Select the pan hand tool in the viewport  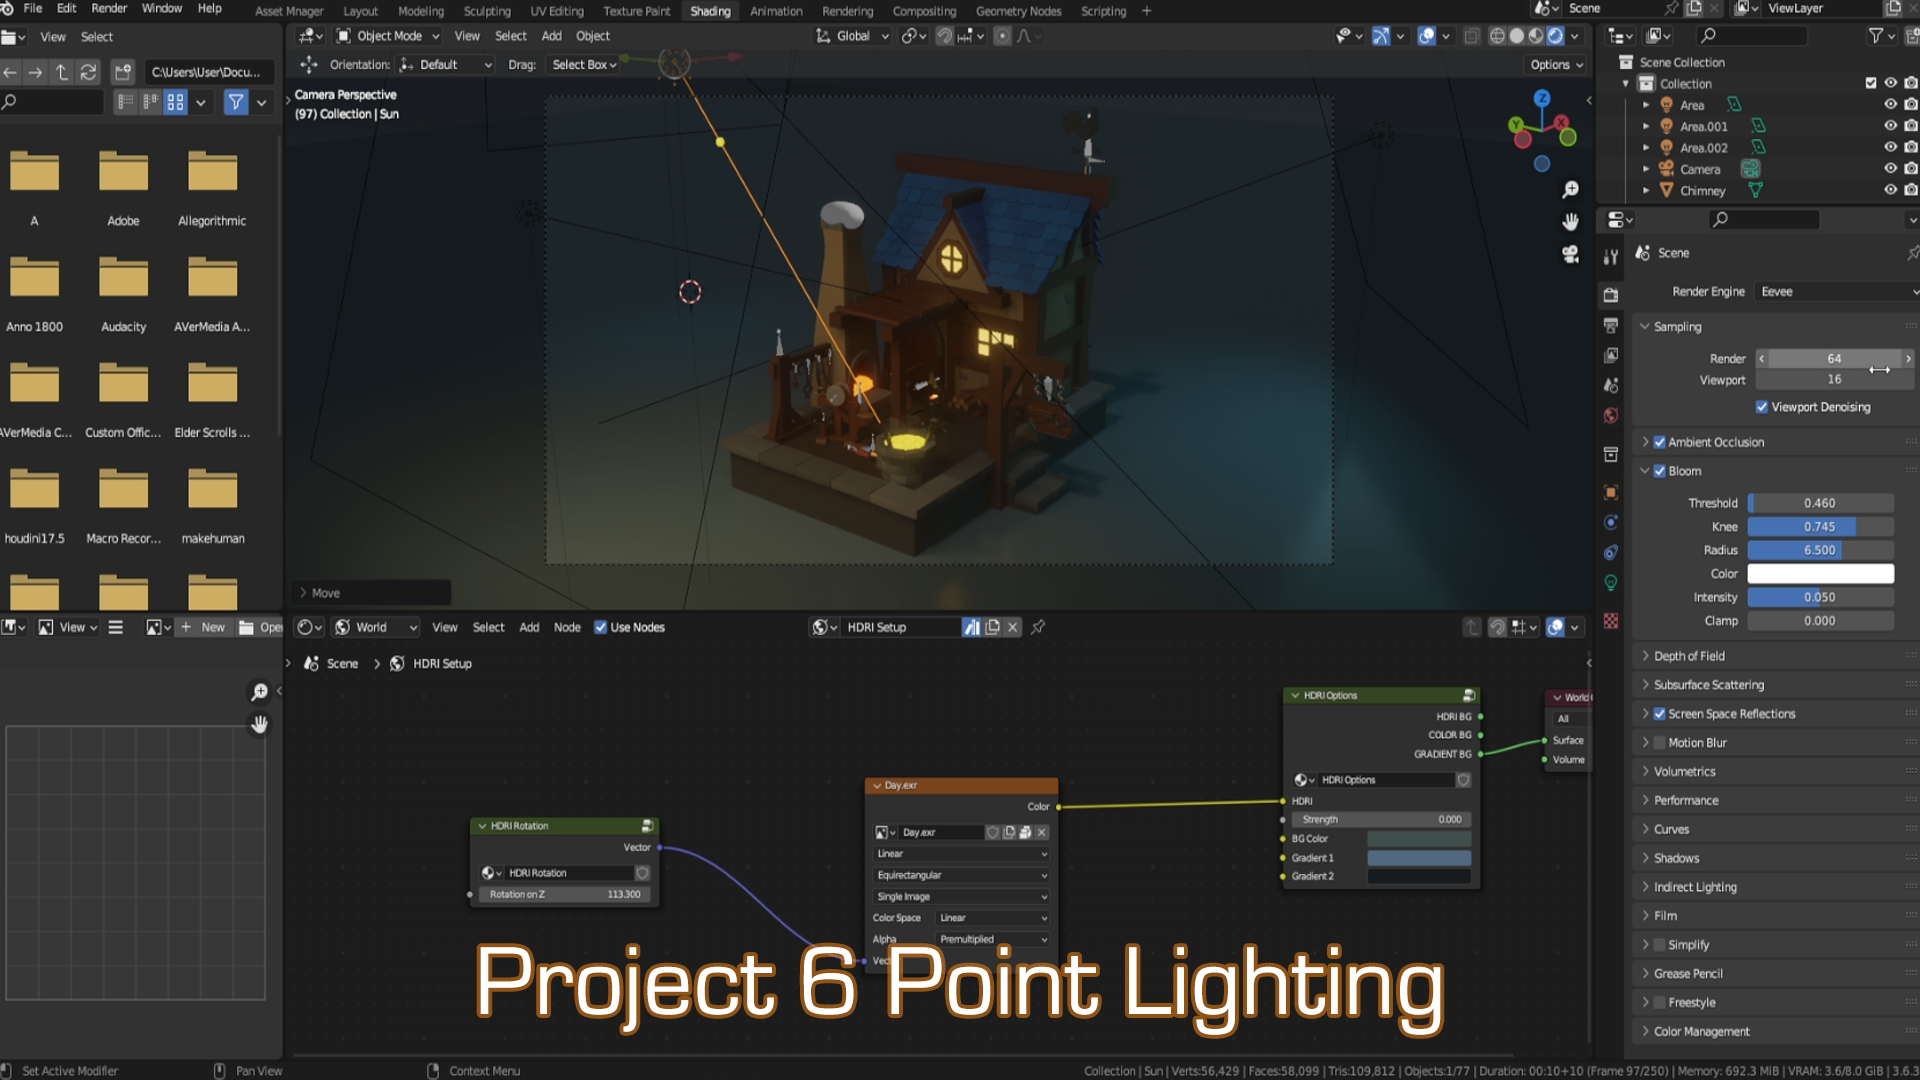point(1570,222)
